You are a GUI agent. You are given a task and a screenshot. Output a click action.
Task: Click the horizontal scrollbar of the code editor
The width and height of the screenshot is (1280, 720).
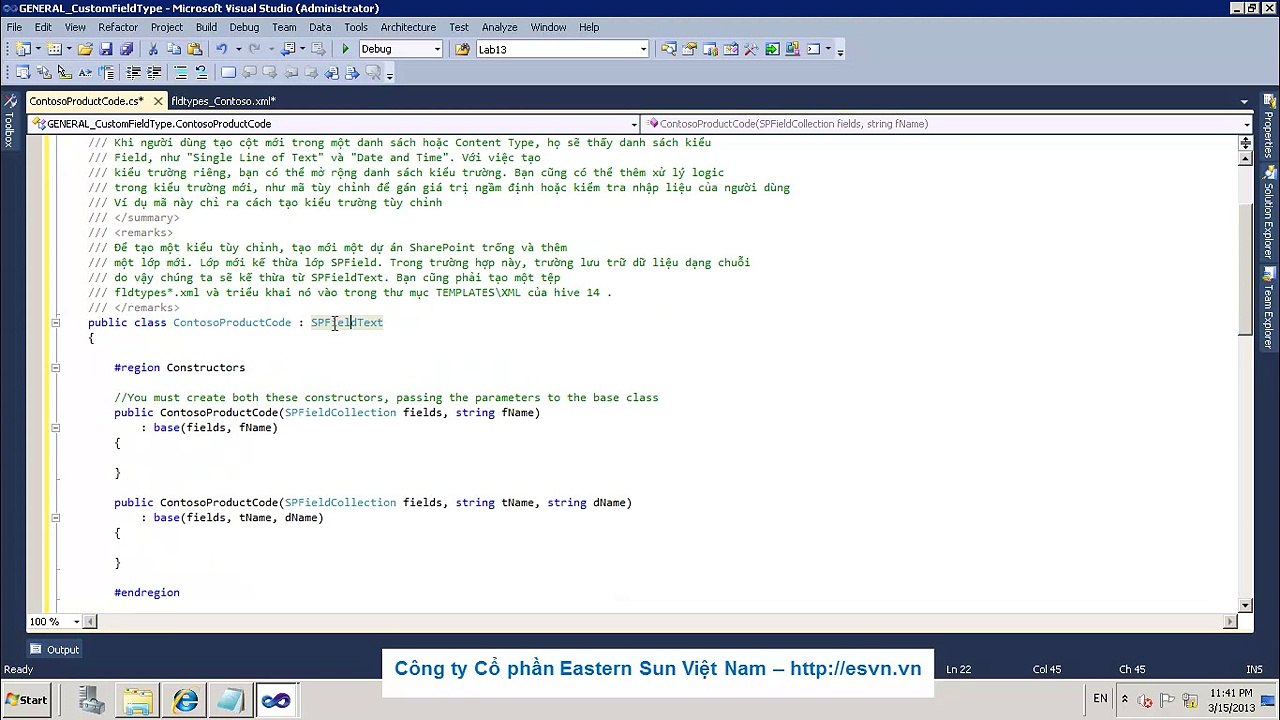pyautogui.click(x=662, y=622)
